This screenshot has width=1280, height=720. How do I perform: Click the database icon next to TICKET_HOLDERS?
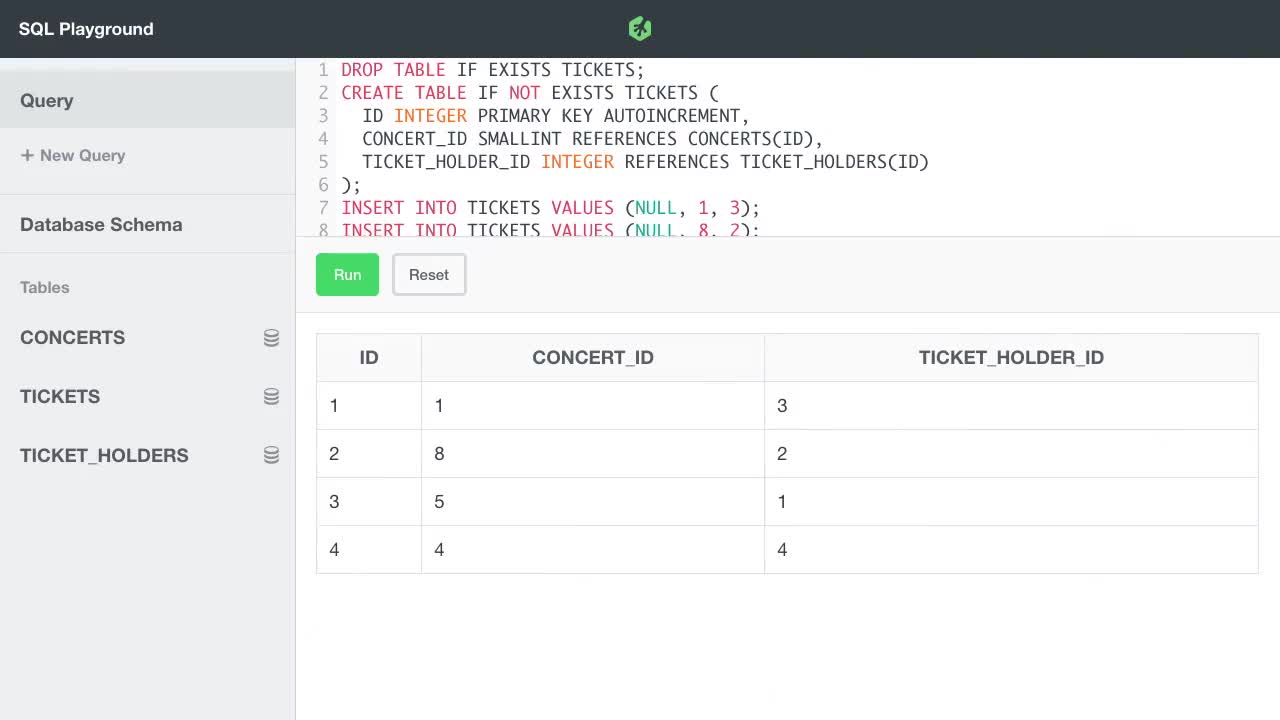tap(271, 455)
